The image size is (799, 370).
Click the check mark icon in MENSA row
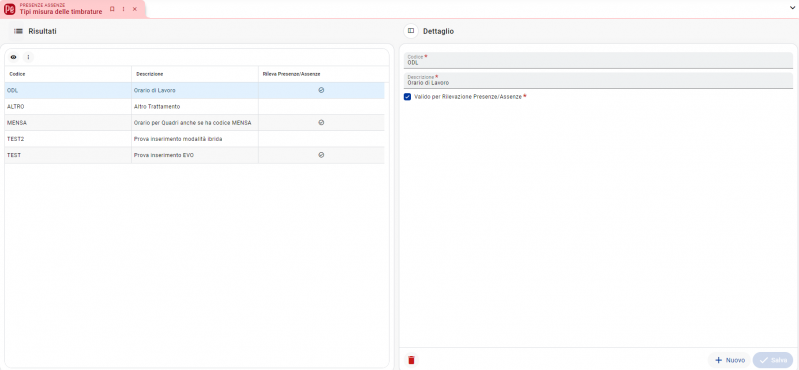(321, 122)
